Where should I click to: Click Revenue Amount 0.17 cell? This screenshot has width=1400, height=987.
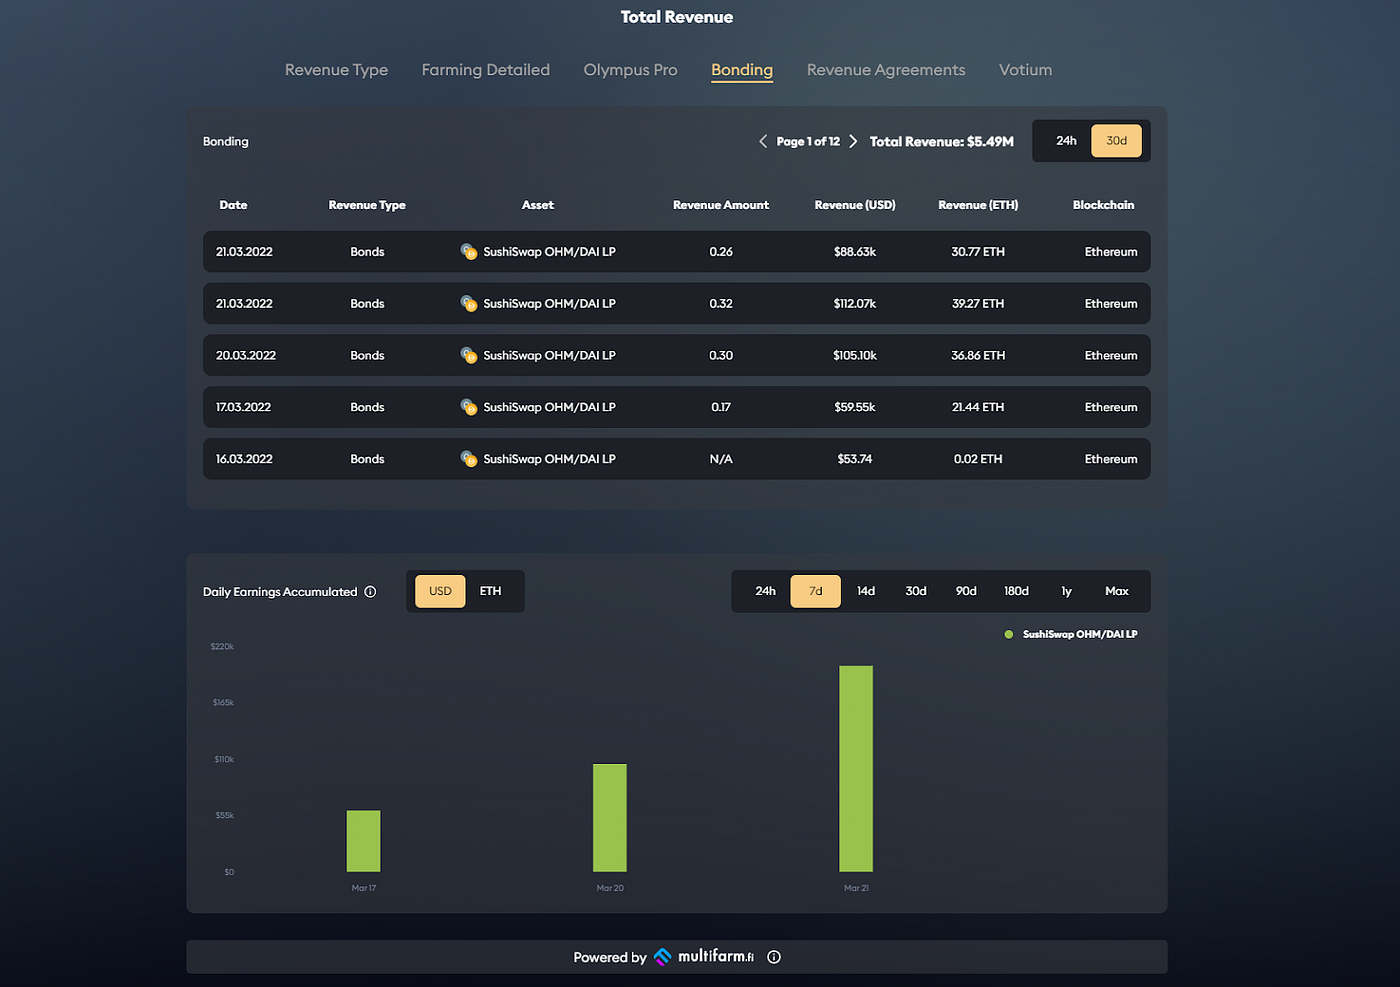click(x=721, y=408)
